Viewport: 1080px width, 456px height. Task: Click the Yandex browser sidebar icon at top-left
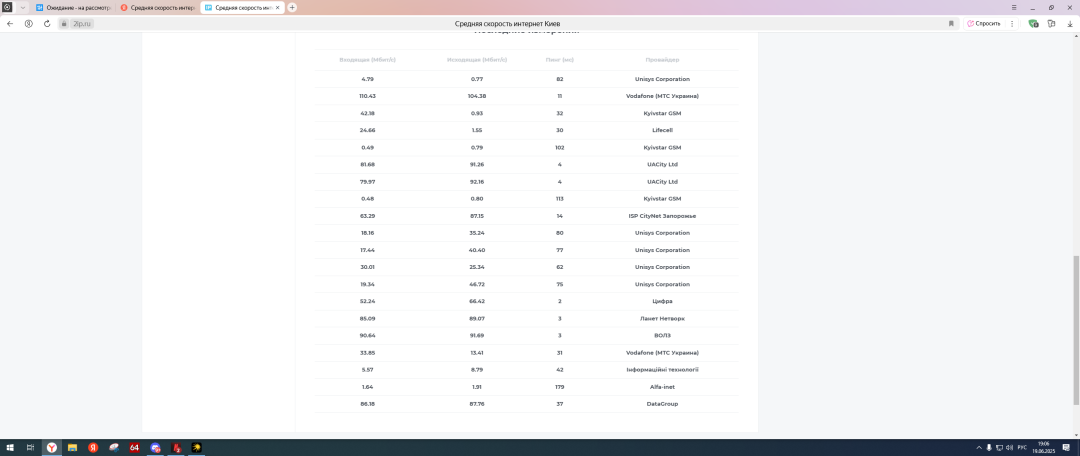point(8,7)
